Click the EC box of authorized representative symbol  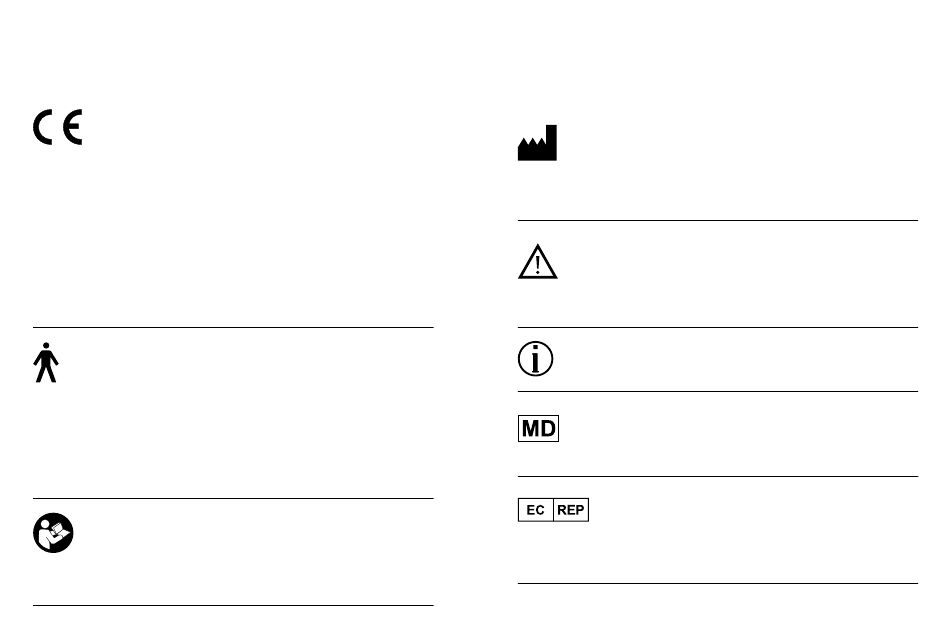pyautogui.click(x=536, y=510)
